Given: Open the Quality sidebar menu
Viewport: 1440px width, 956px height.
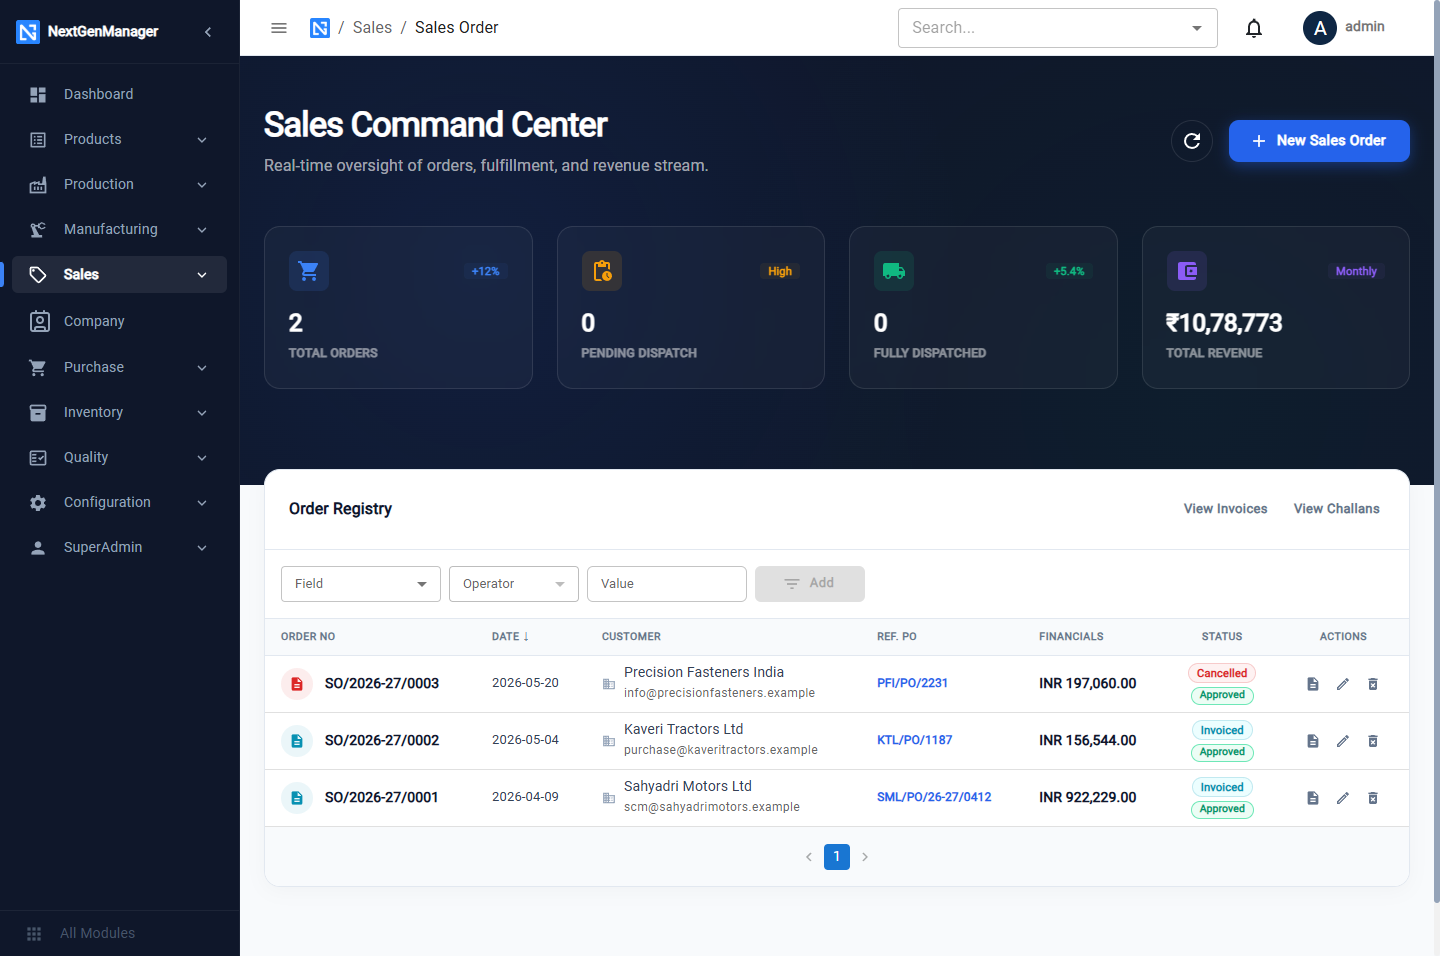Looking at the screenshot, I should coord(120,457).
